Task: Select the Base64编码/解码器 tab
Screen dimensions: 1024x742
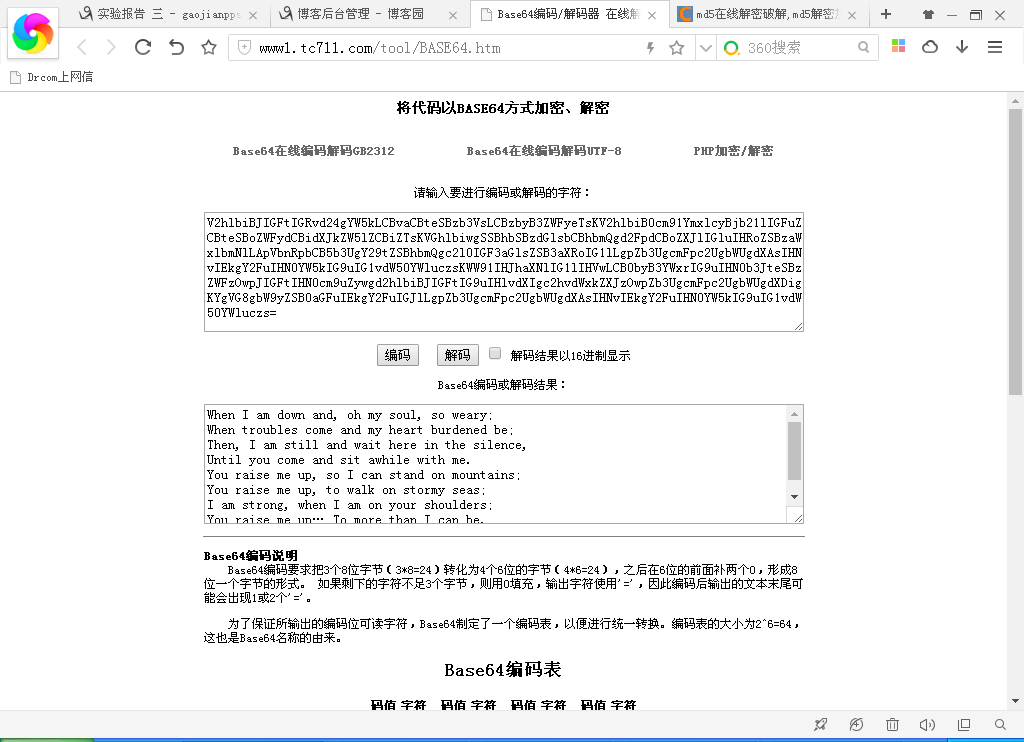Action: 570,14
